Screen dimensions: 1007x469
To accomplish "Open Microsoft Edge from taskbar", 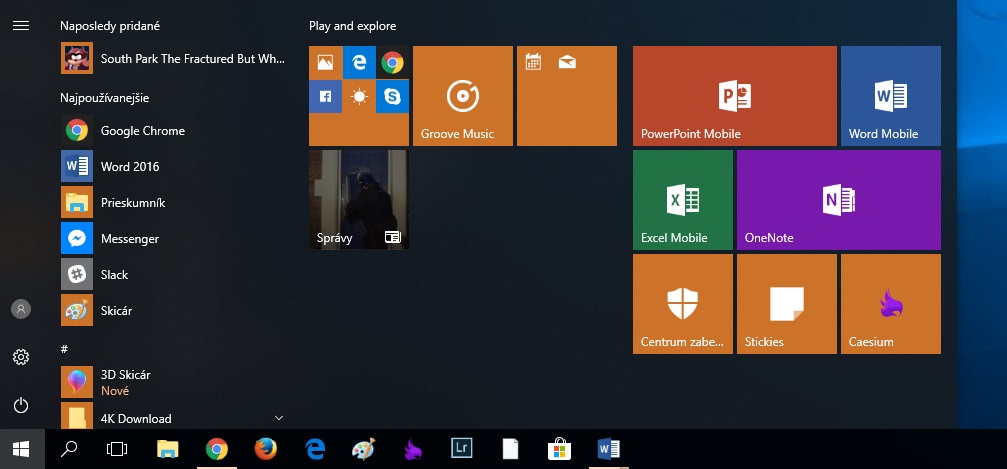I will [315, 449].
